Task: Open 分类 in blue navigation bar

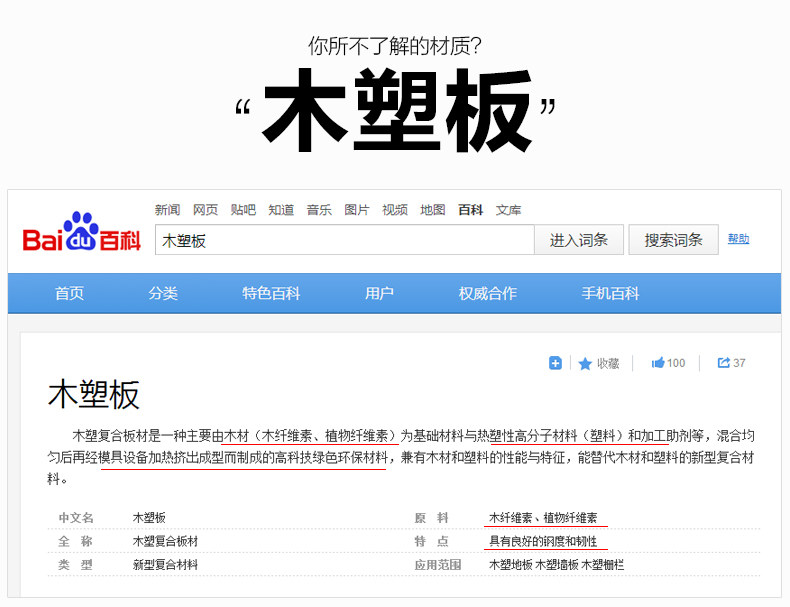Action: 163,293
